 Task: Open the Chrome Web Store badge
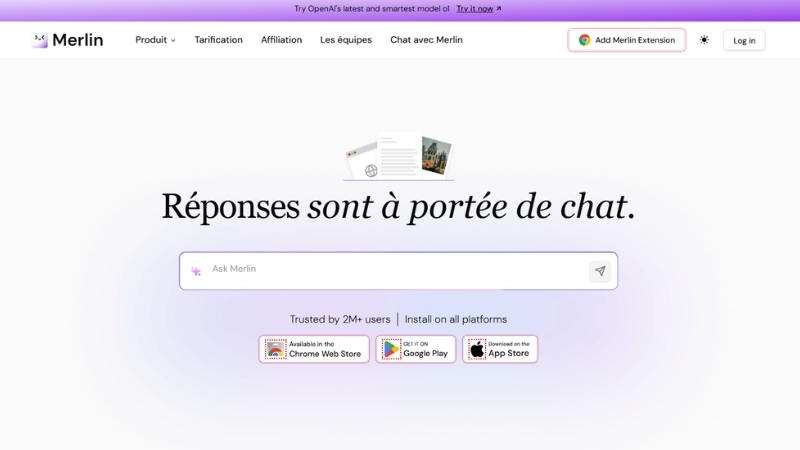(314, 349)
